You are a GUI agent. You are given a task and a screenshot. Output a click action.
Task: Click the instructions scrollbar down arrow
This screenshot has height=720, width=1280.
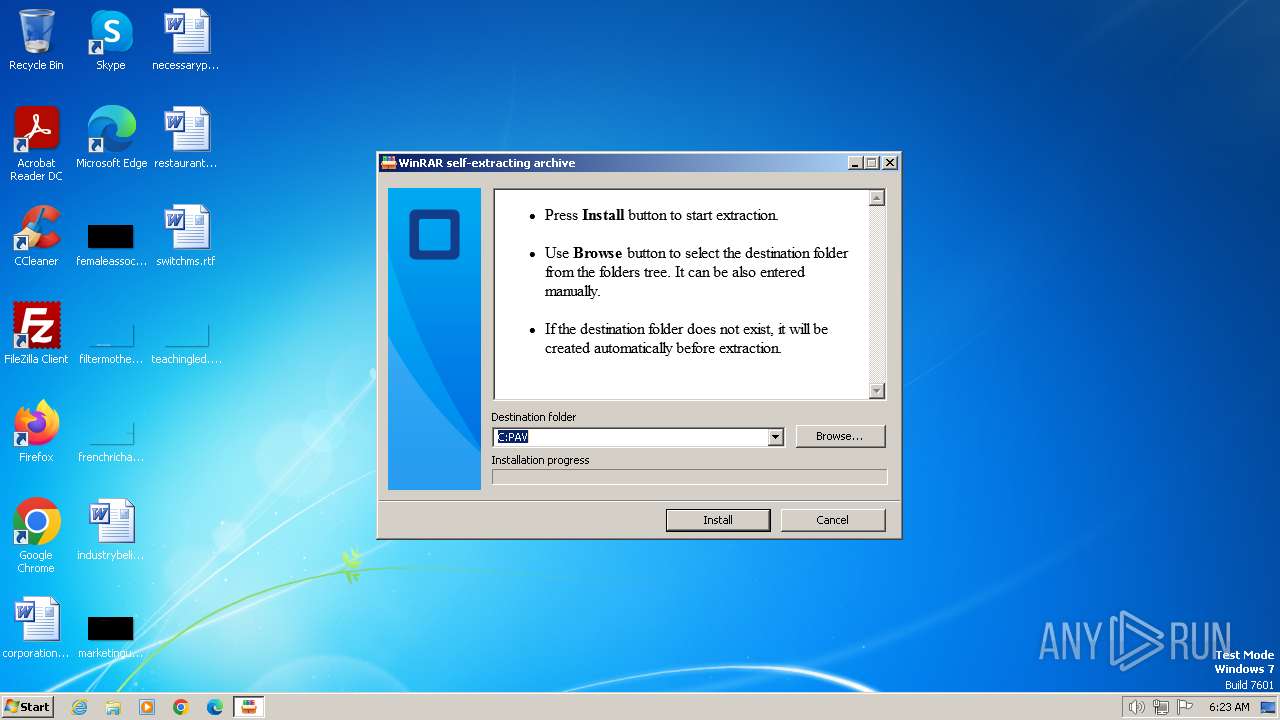click(x=877, y=391)
